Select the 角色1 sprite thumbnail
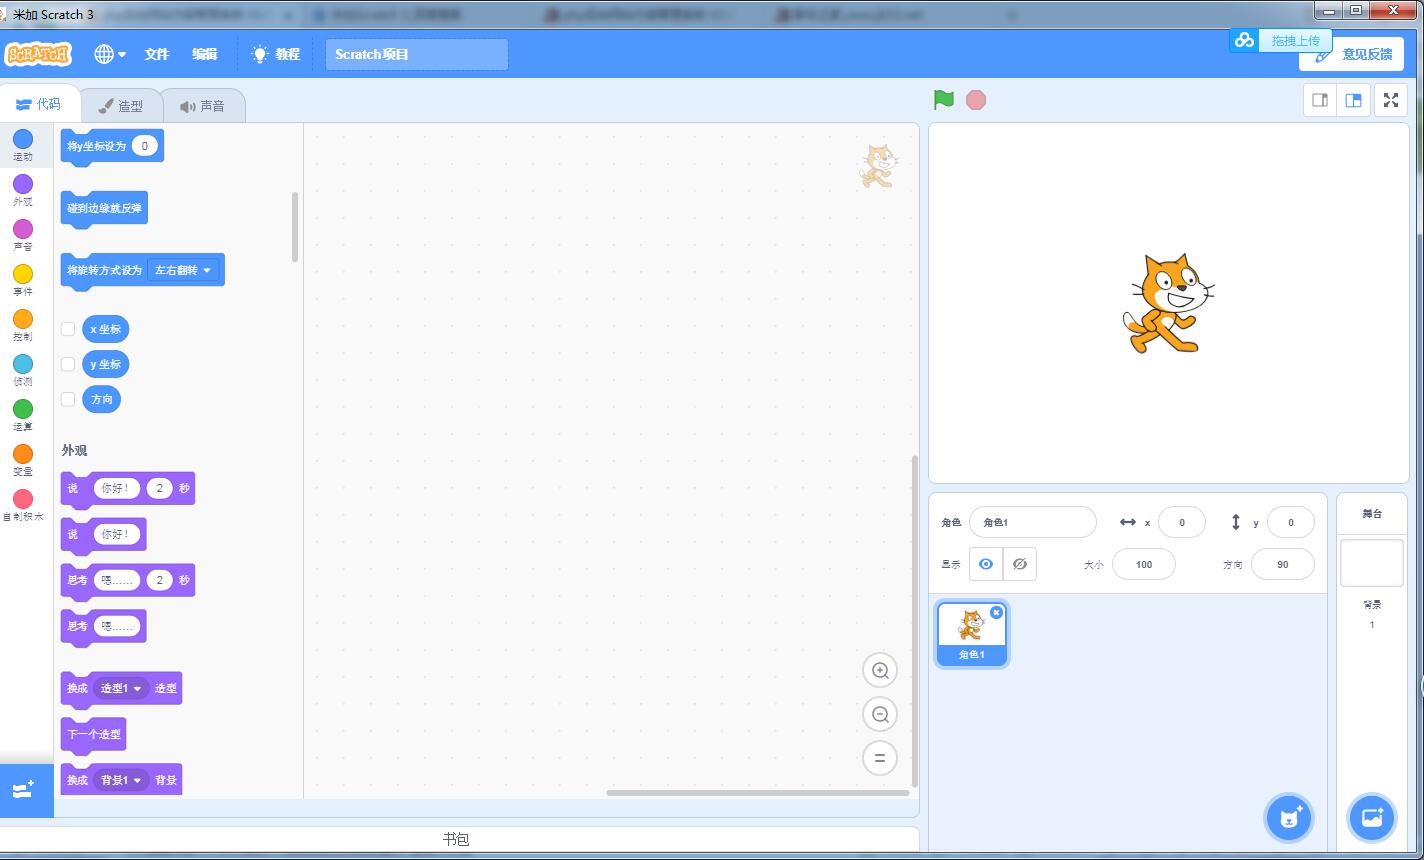The height and width of the screenshot is (860, 1424). (x=970, y=630)
